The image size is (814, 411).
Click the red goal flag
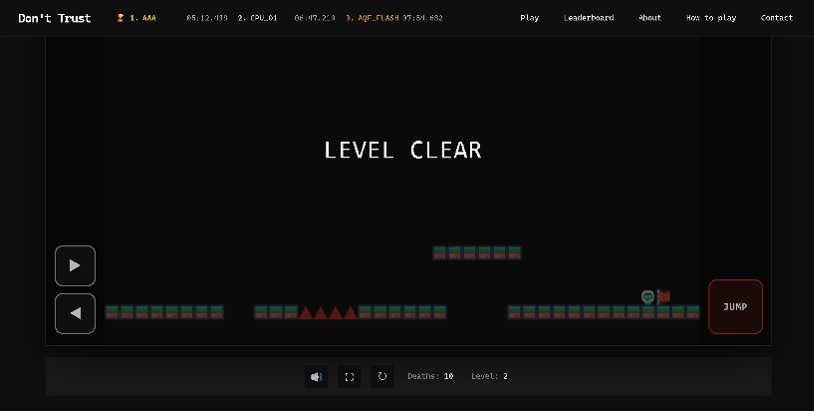pyautogui.click(x=663, y=297)
